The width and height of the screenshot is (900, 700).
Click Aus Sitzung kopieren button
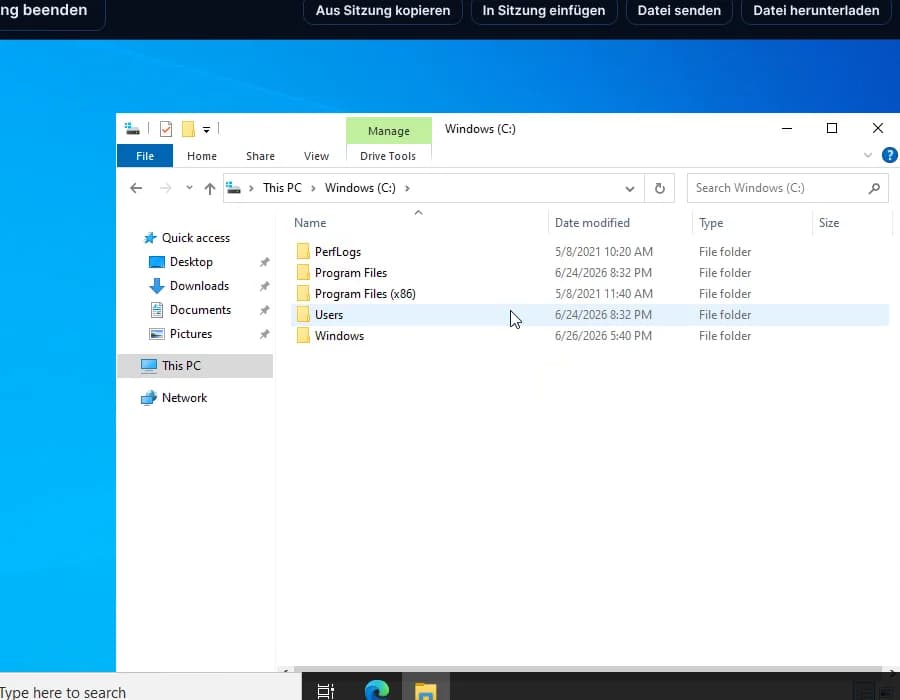[x=383, y=10]
